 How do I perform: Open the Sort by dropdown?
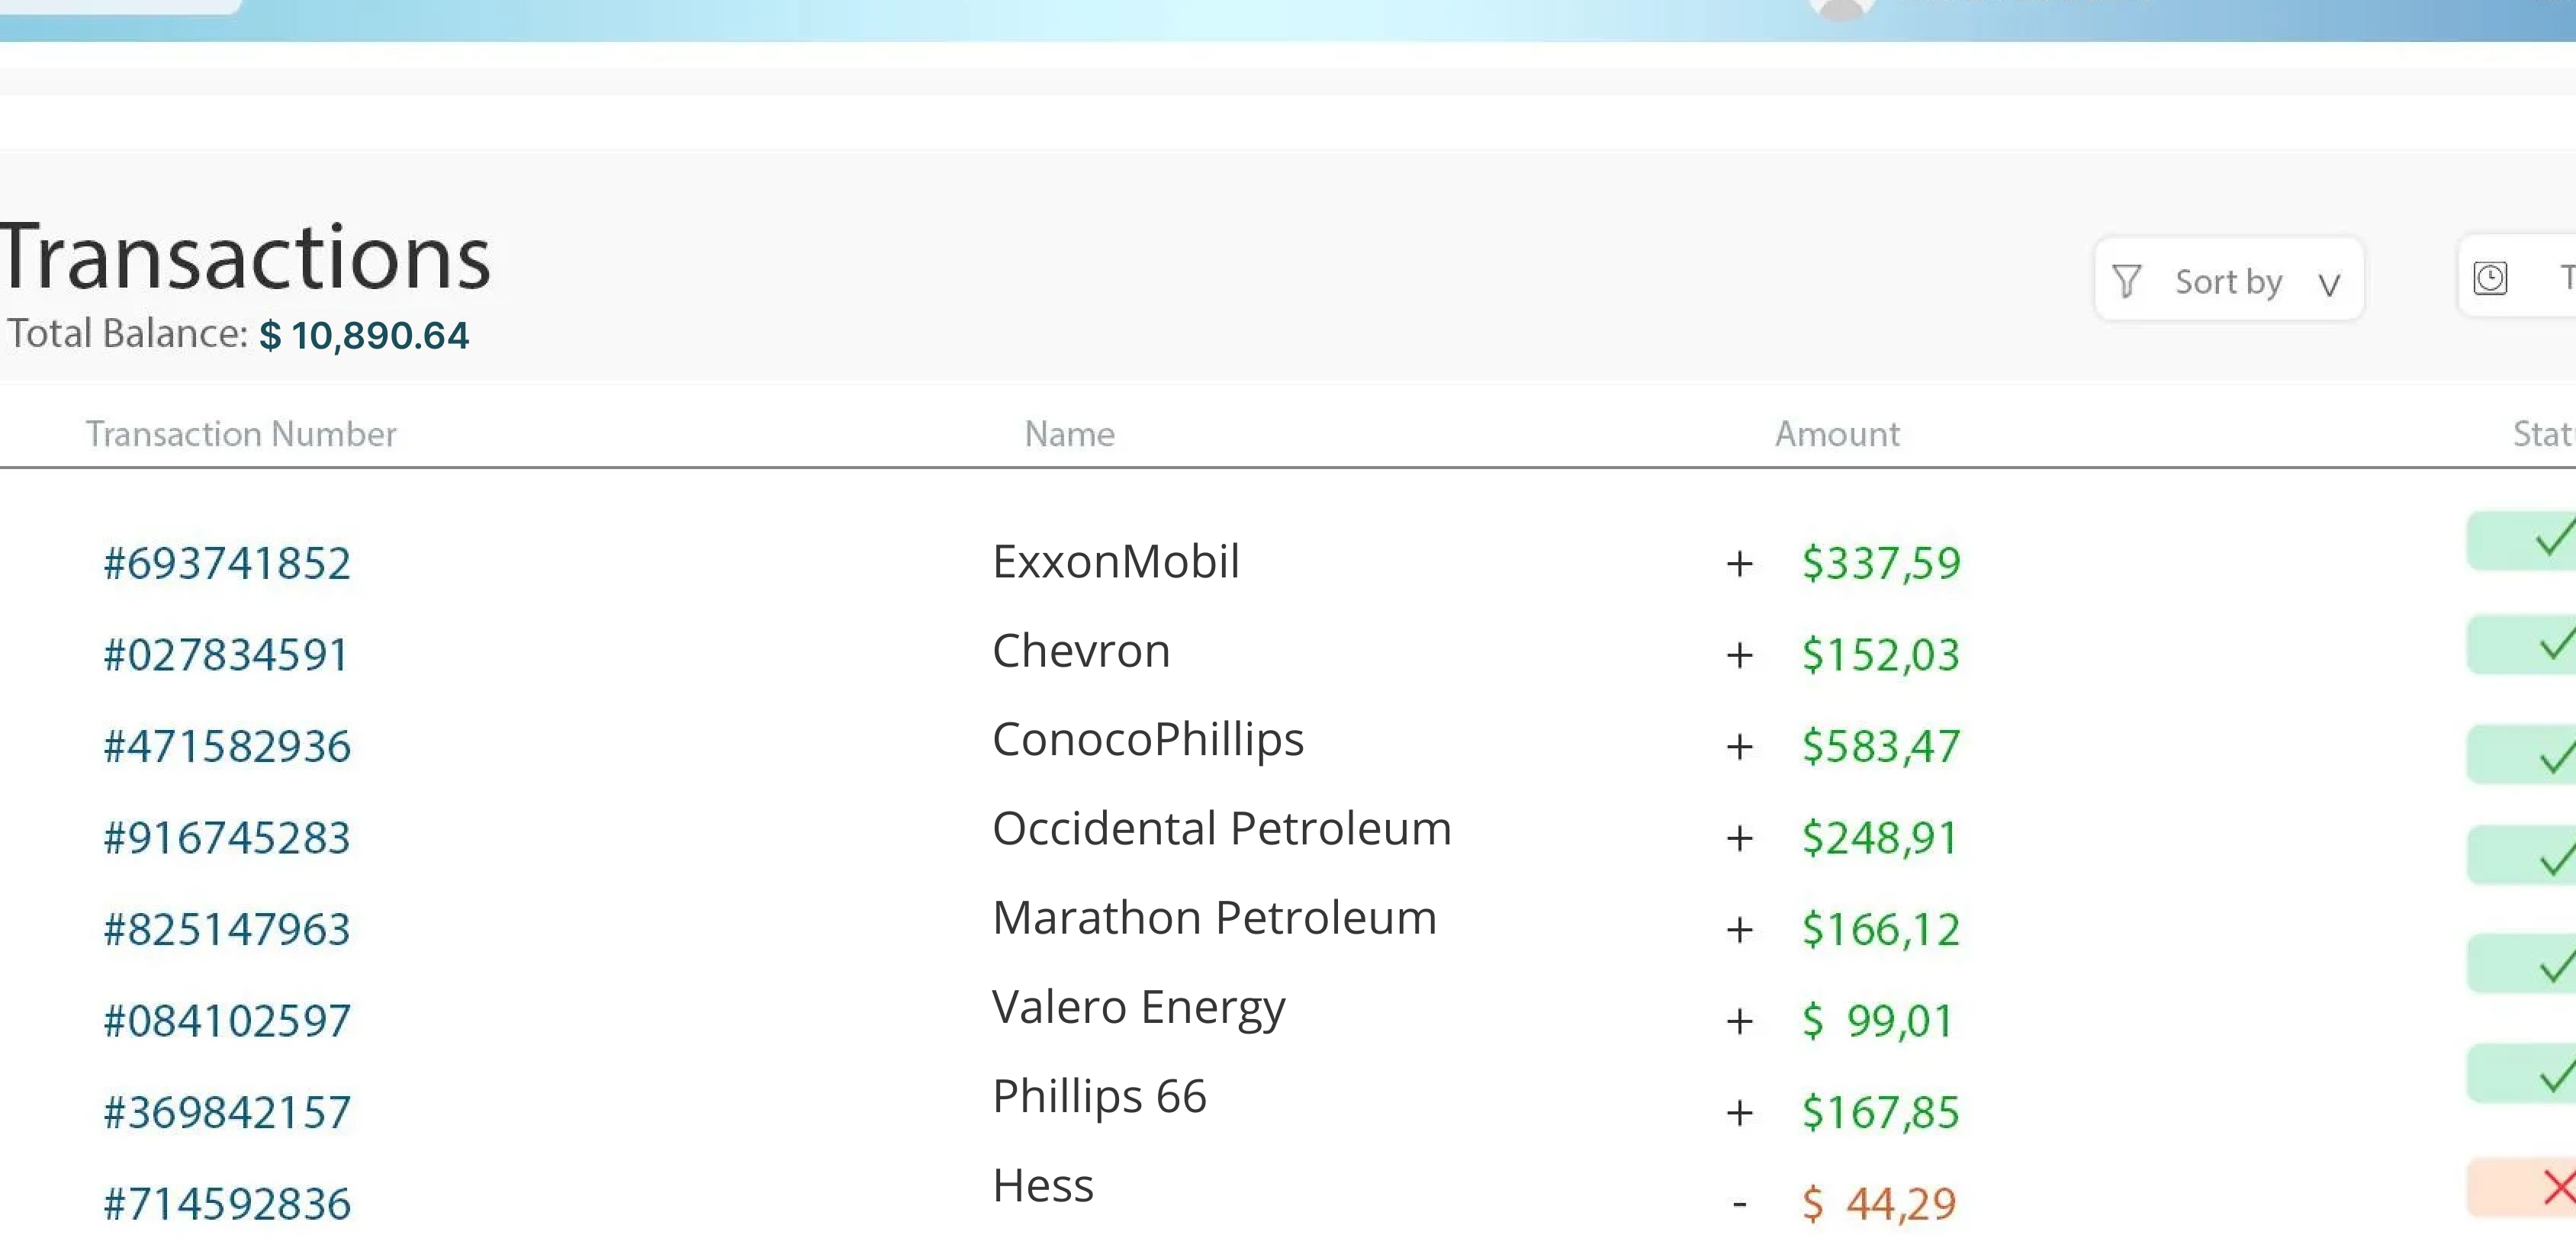2228,281
